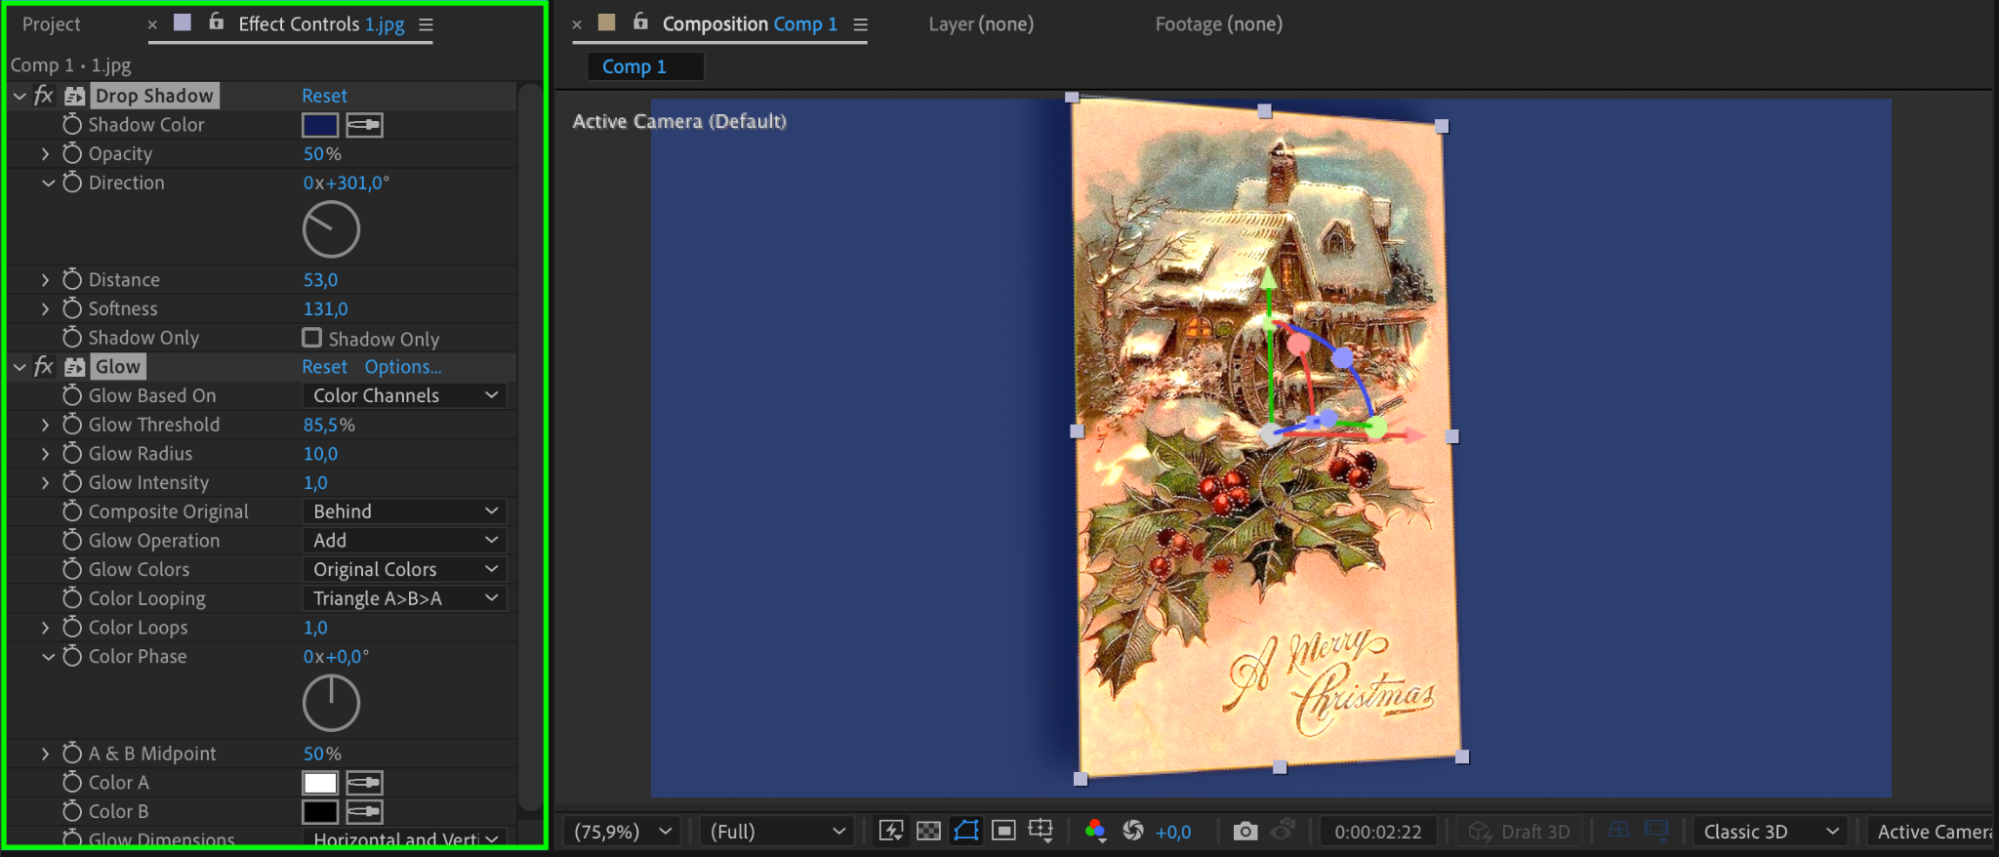This screenshot has height=857, width=1999.
Task: Enable the Shadow Only checkbox
Action: [312, 338]
